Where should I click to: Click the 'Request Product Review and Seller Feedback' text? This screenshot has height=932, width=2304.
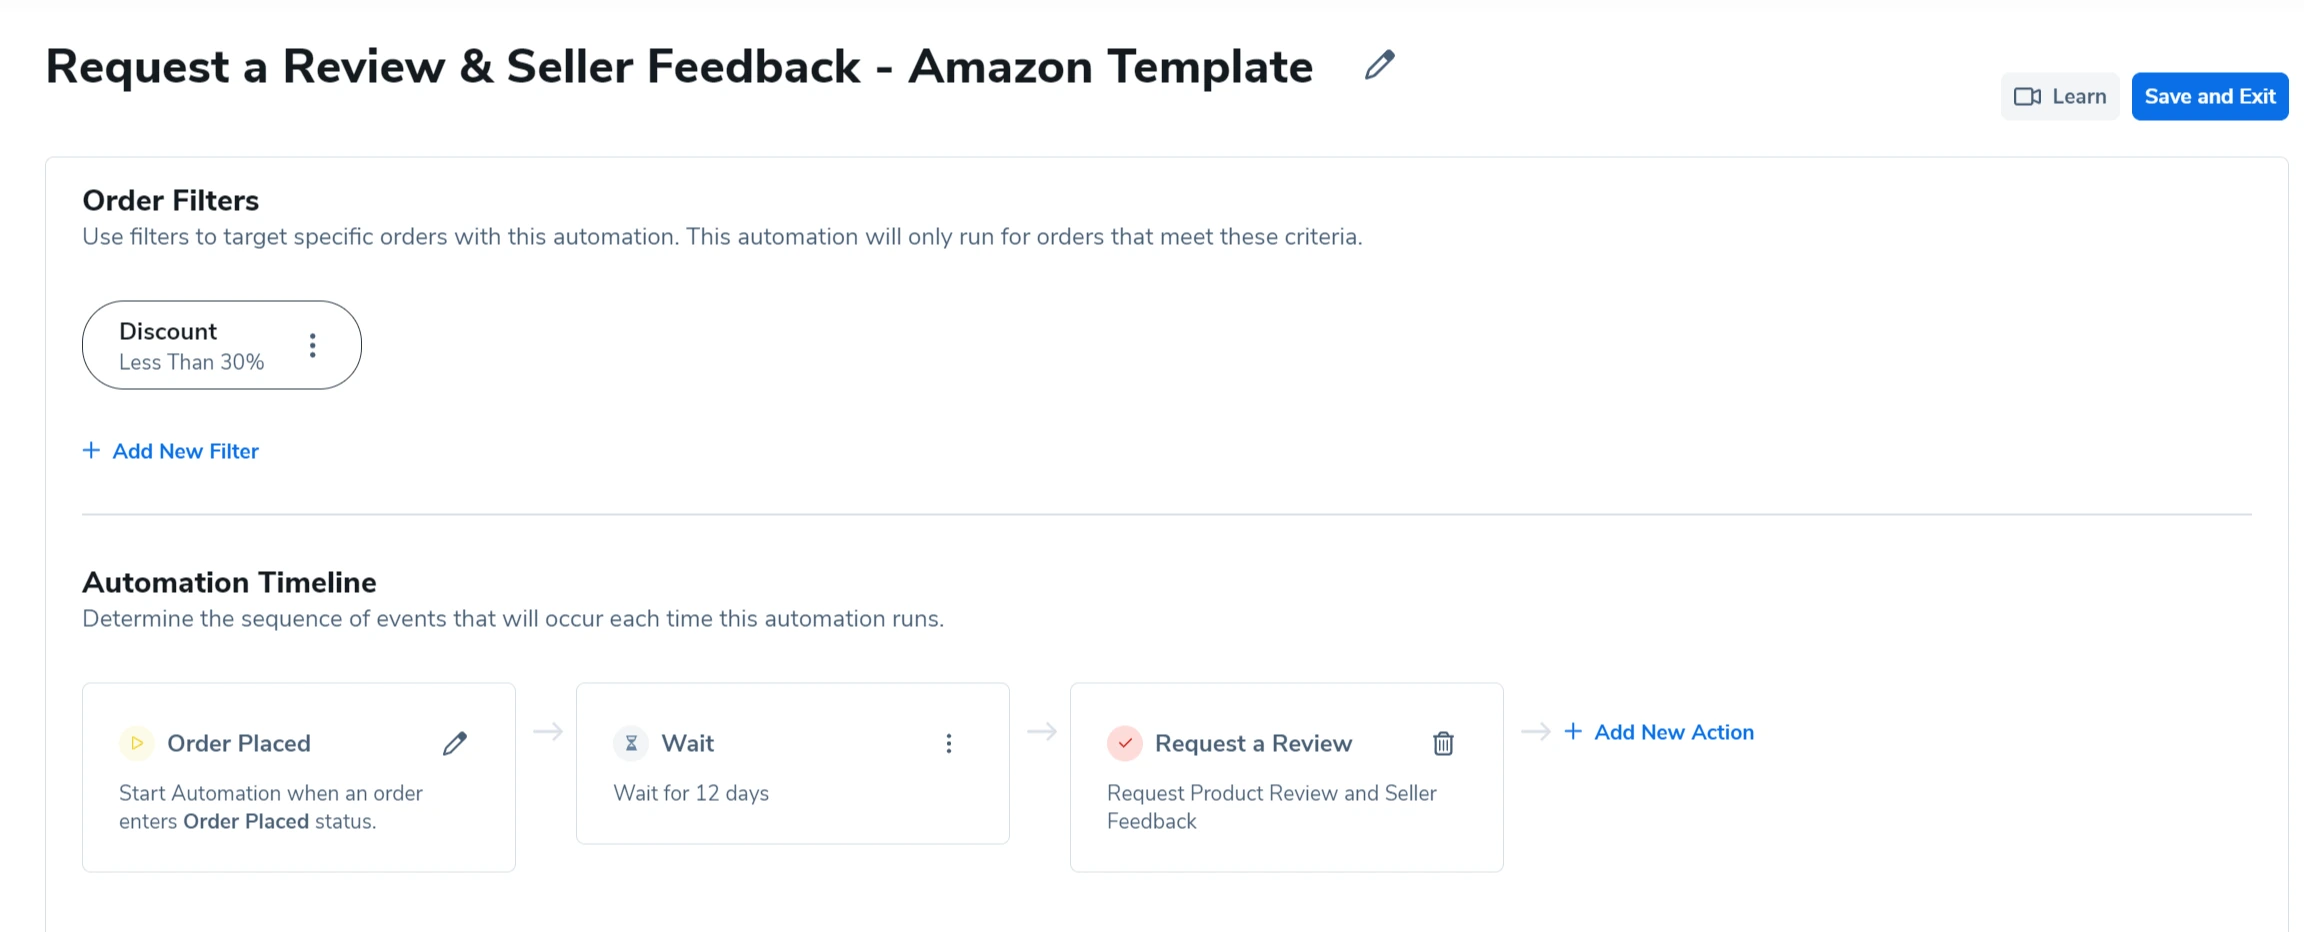point(1271,807)
